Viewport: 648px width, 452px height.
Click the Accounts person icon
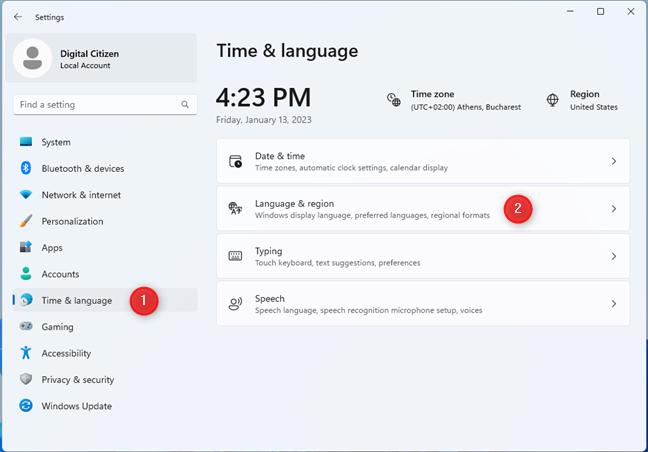point(26,274)
